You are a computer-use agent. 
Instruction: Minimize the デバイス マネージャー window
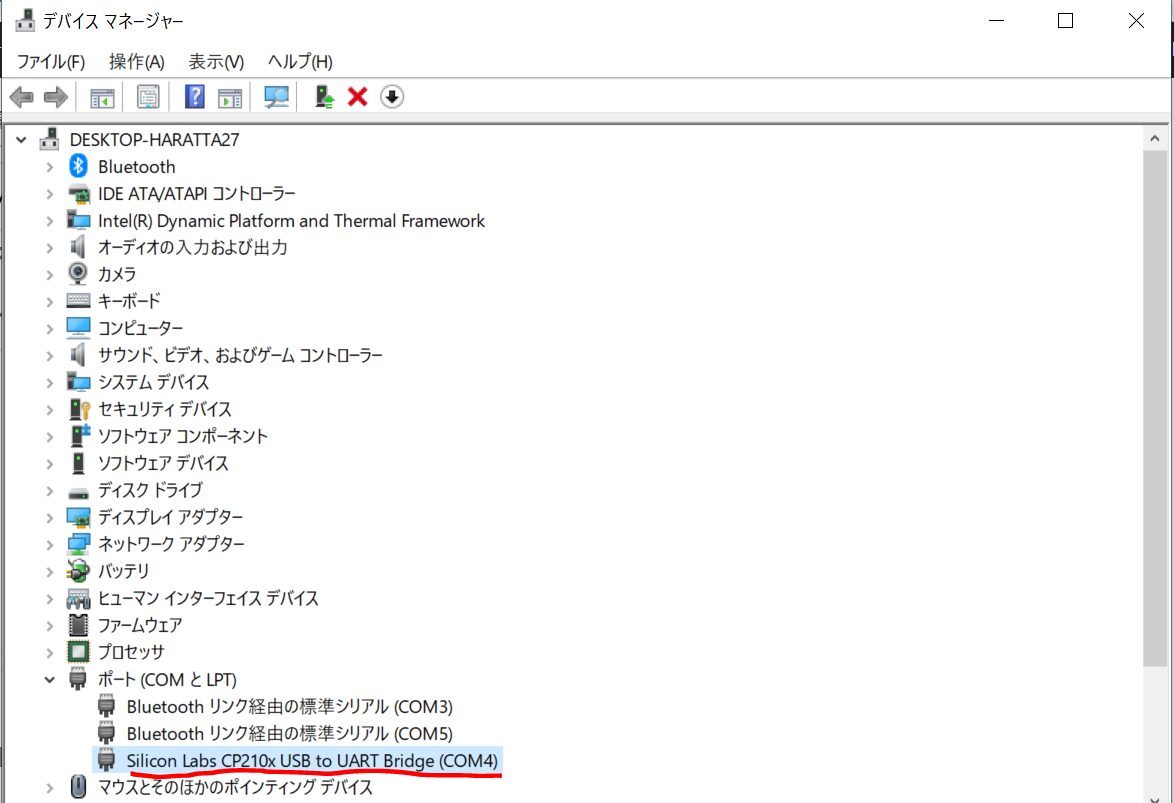[x=996, y=21]
